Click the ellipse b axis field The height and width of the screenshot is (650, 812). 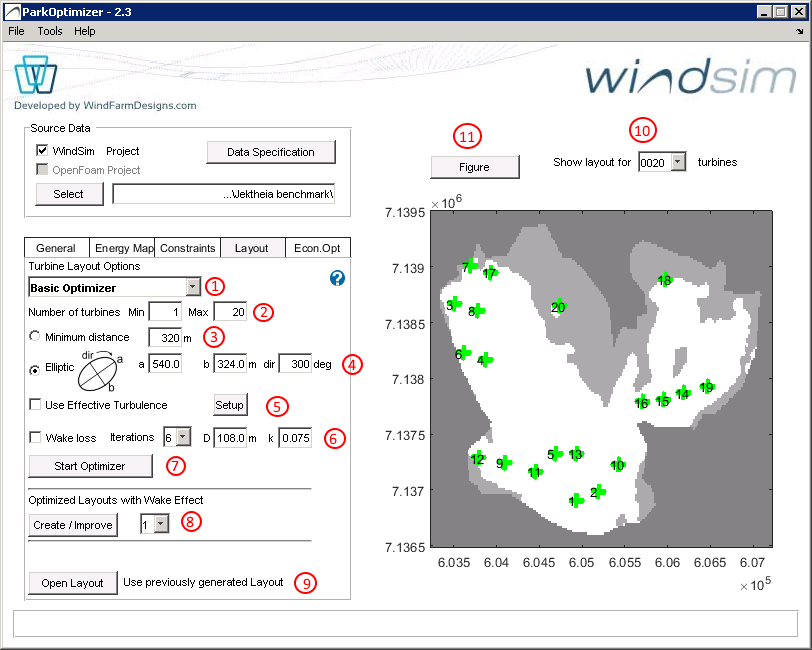[230, 364]
